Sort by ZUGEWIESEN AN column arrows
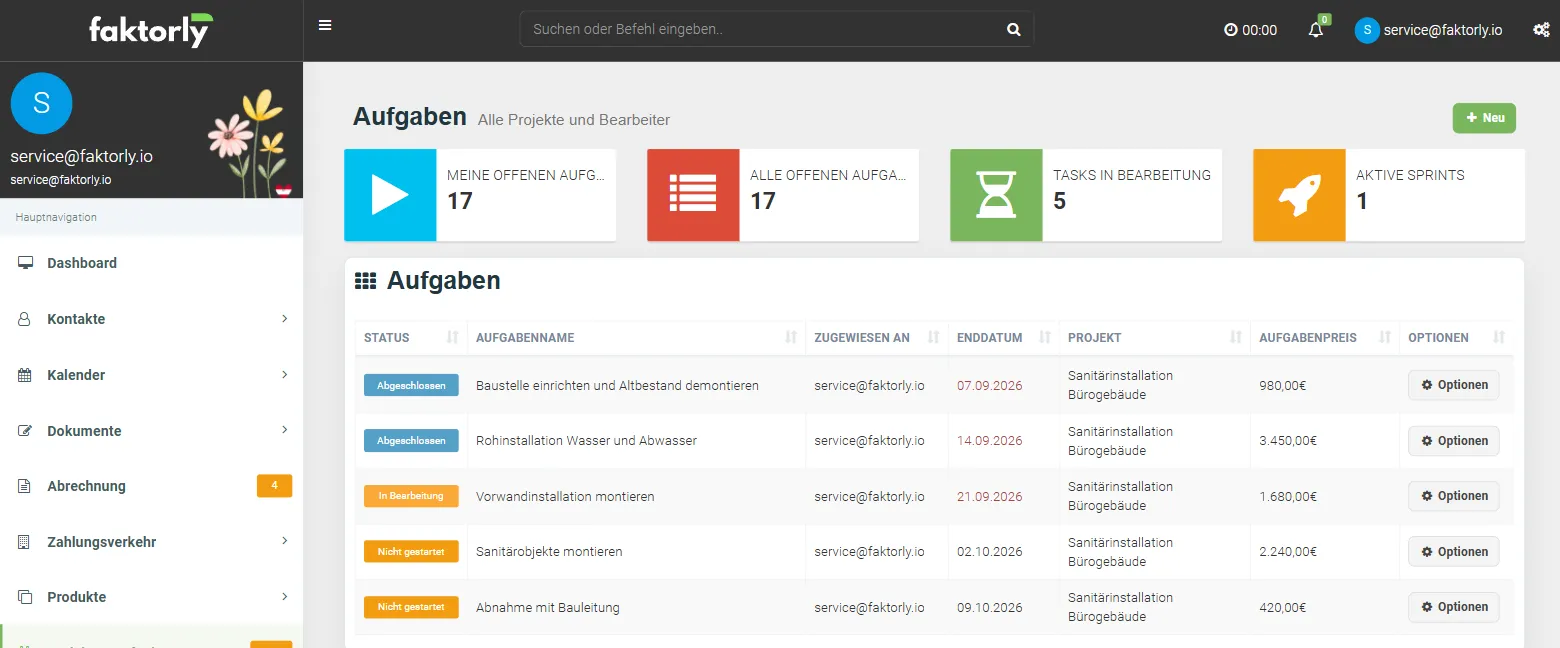 click(933, 338)
